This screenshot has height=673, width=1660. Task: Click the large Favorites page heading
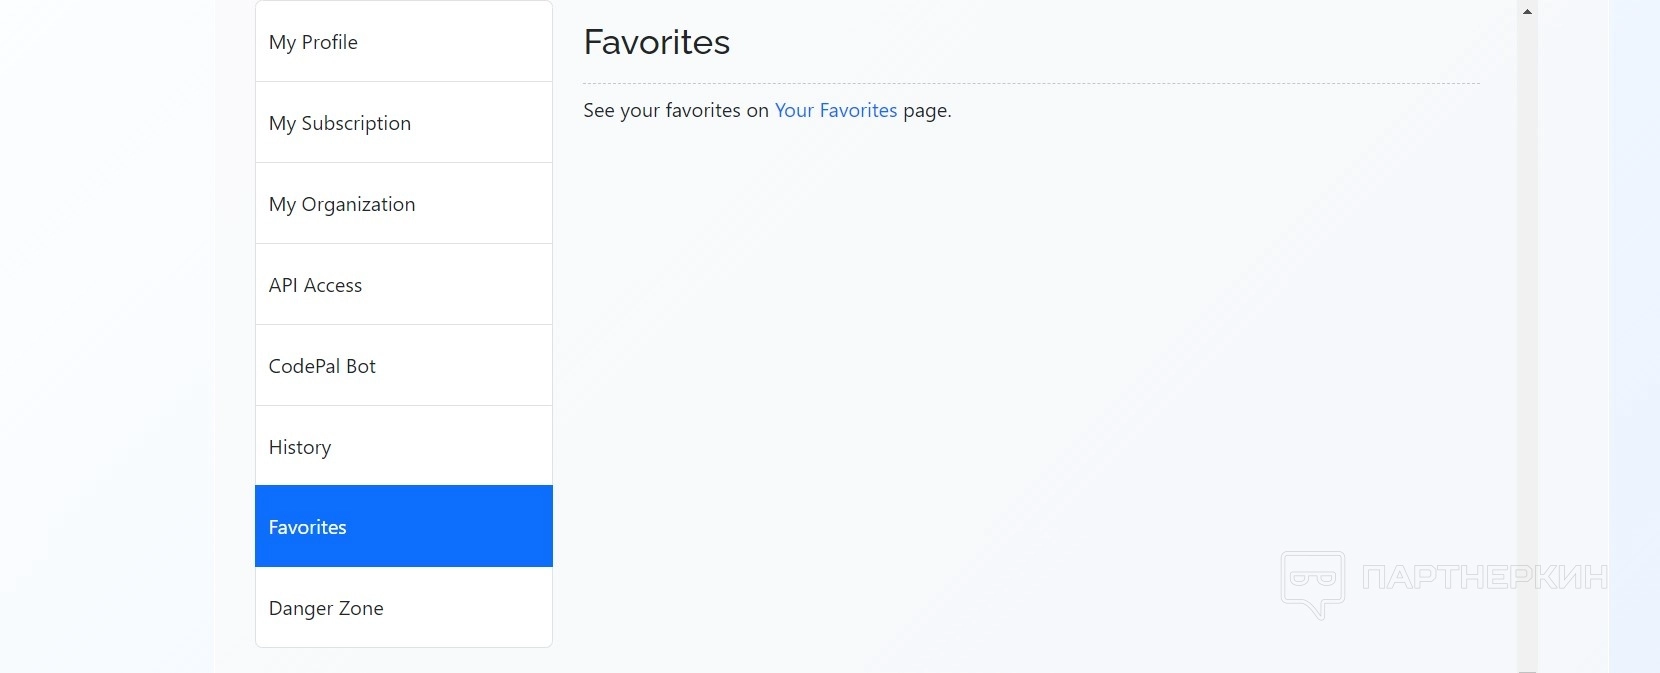click(657, 42)
